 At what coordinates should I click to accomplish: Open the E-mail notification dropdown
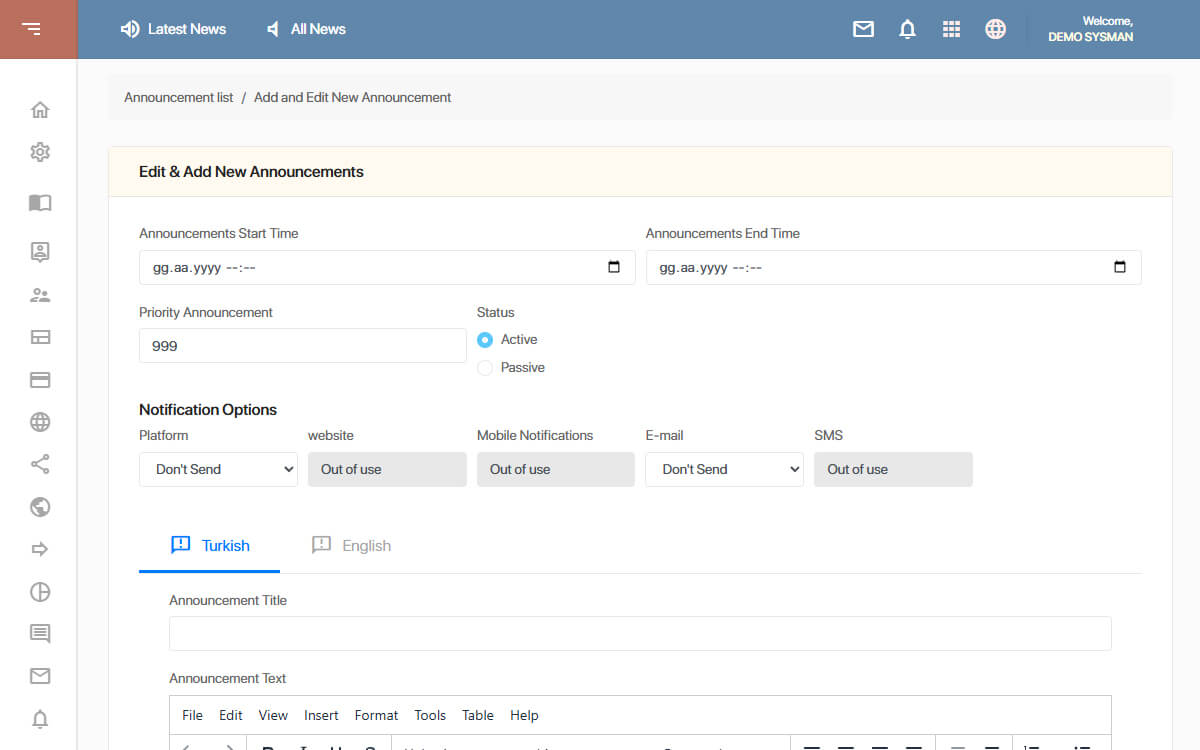click(724, 469)
